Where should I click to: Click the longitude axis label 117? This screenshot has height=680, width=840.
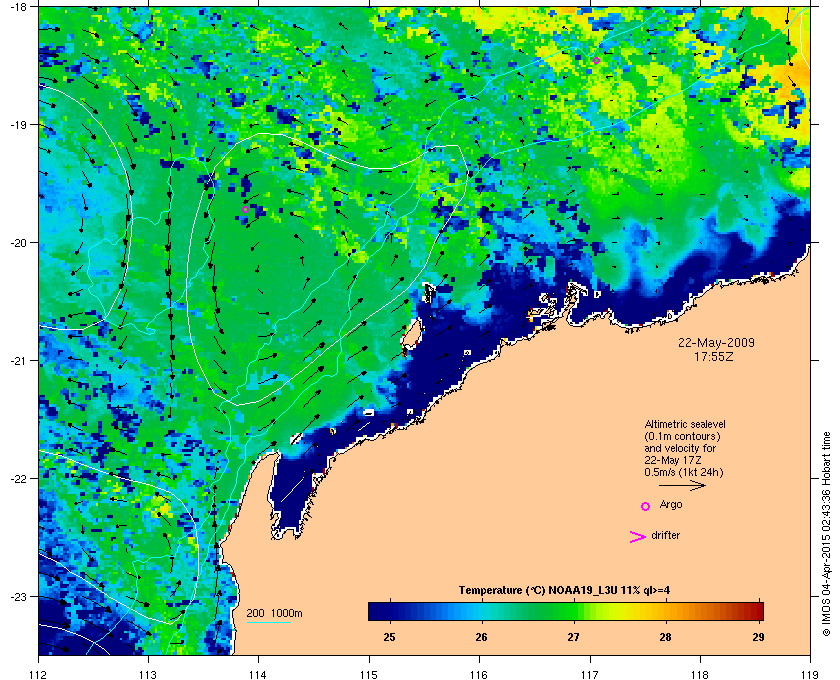click(590, 674)
